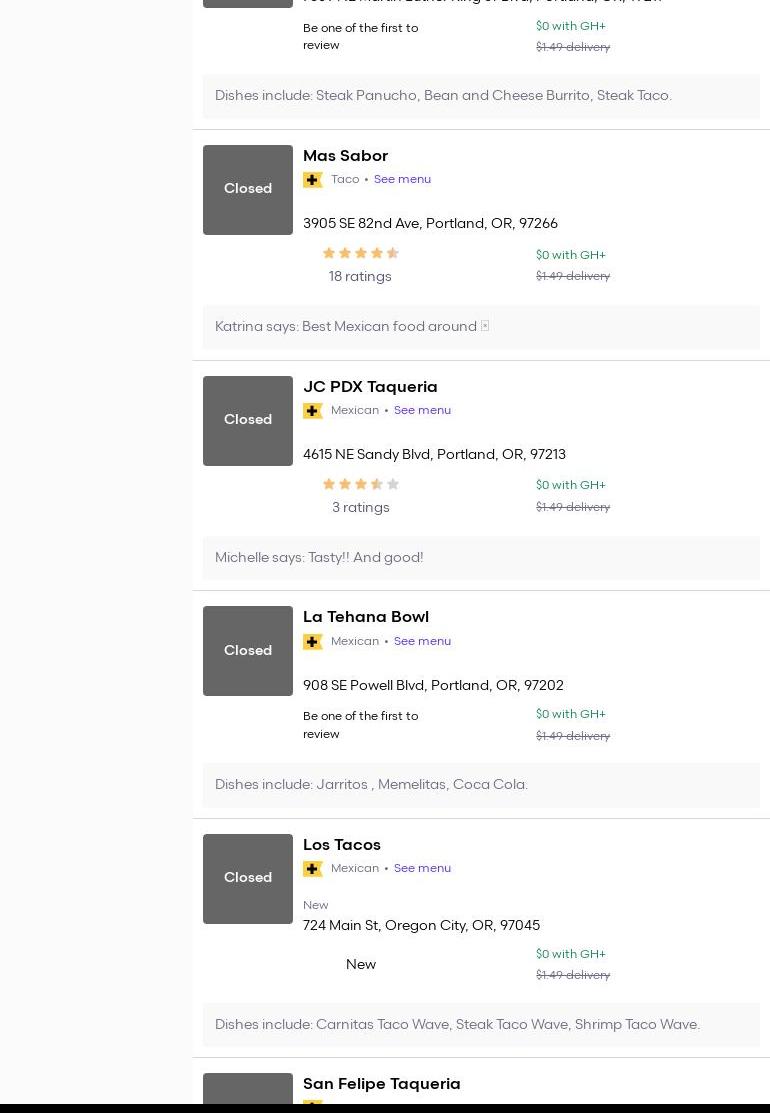Open La Tehana Bowl's See menu link
770x1113 pixels.
pos(422,642)
